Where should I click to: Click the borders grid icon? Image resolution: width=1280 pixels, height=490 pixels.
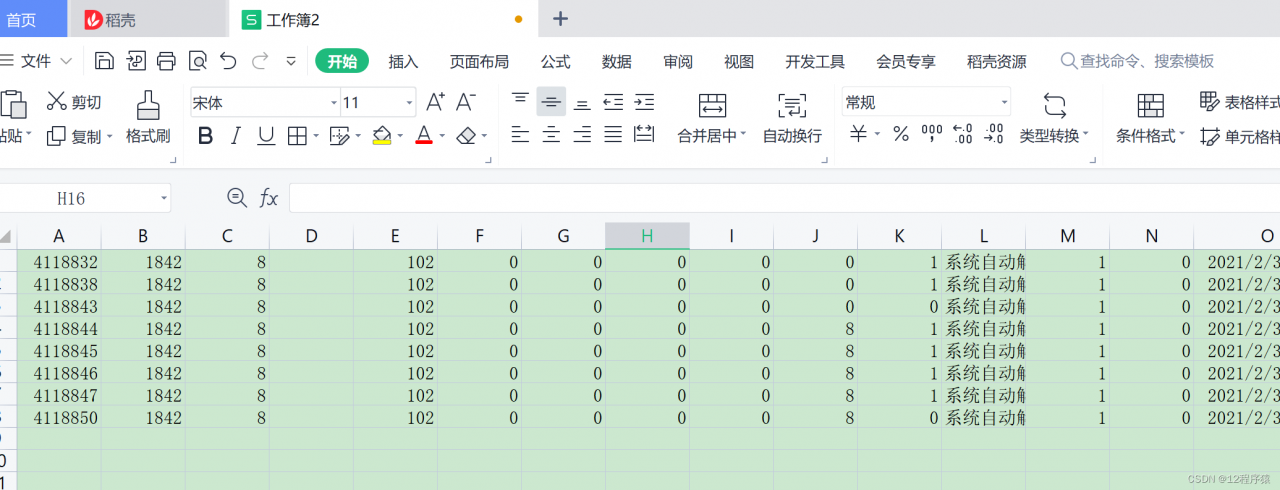tap(297, 136)
